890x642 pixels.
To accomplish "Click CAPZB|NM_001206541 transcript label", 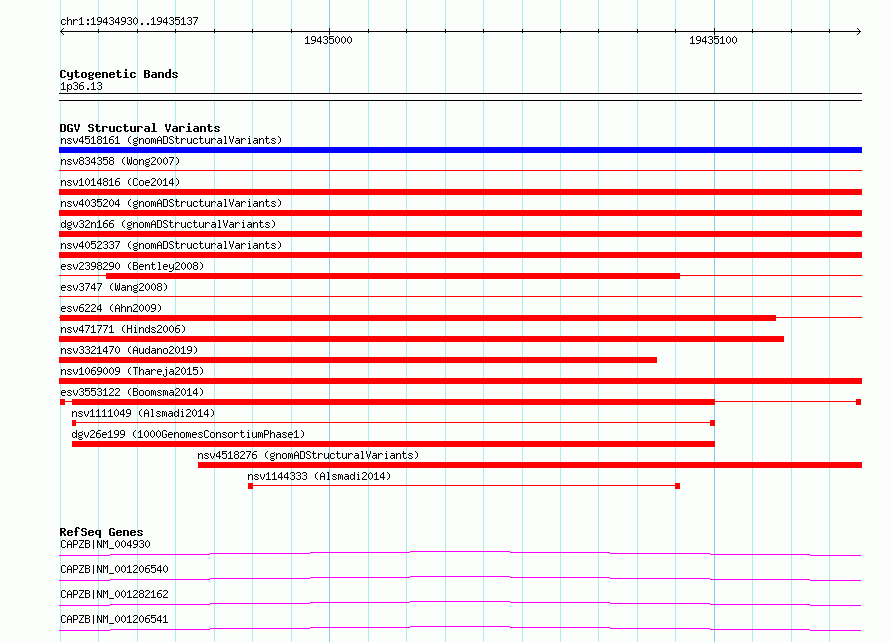I will [114, 619].
